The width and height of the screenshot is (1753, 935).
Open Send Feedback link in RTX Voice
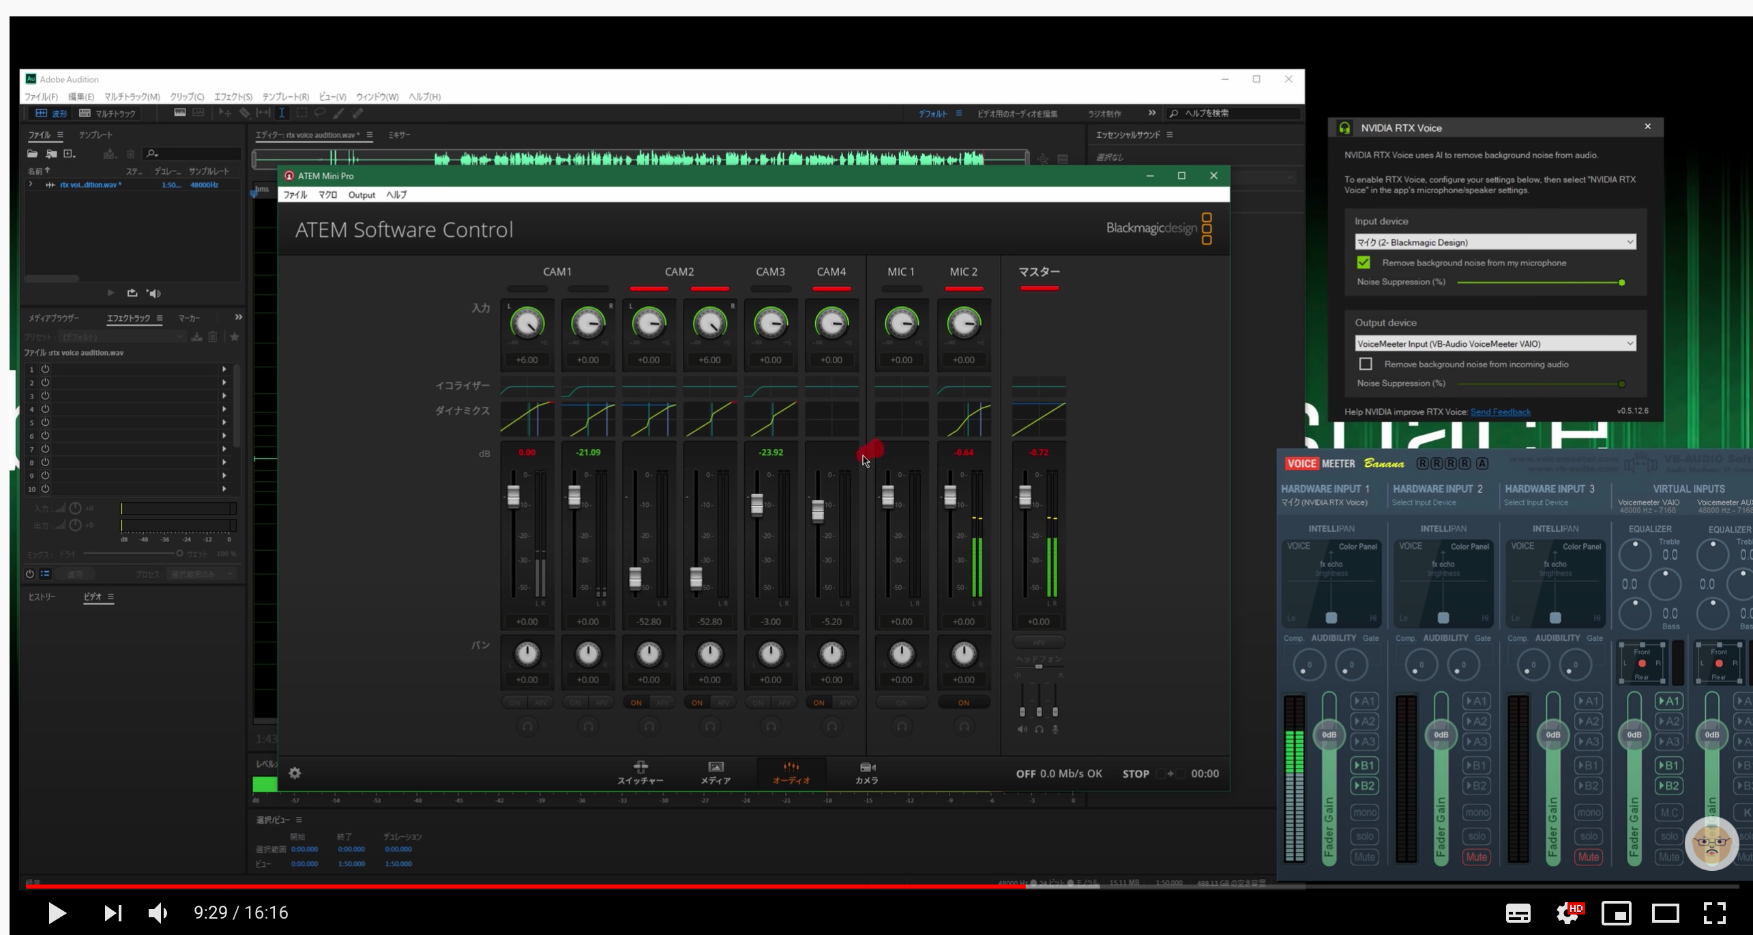(x=1500, y=412)
